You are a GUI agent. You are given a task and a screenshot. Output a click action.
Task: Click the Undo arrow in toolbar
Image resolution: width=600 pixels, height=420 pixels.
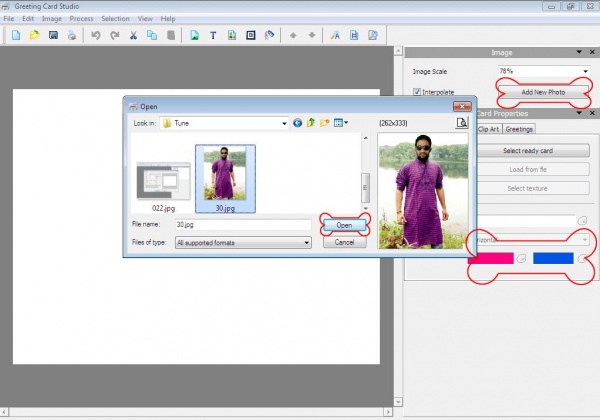[x=96, y=35]
